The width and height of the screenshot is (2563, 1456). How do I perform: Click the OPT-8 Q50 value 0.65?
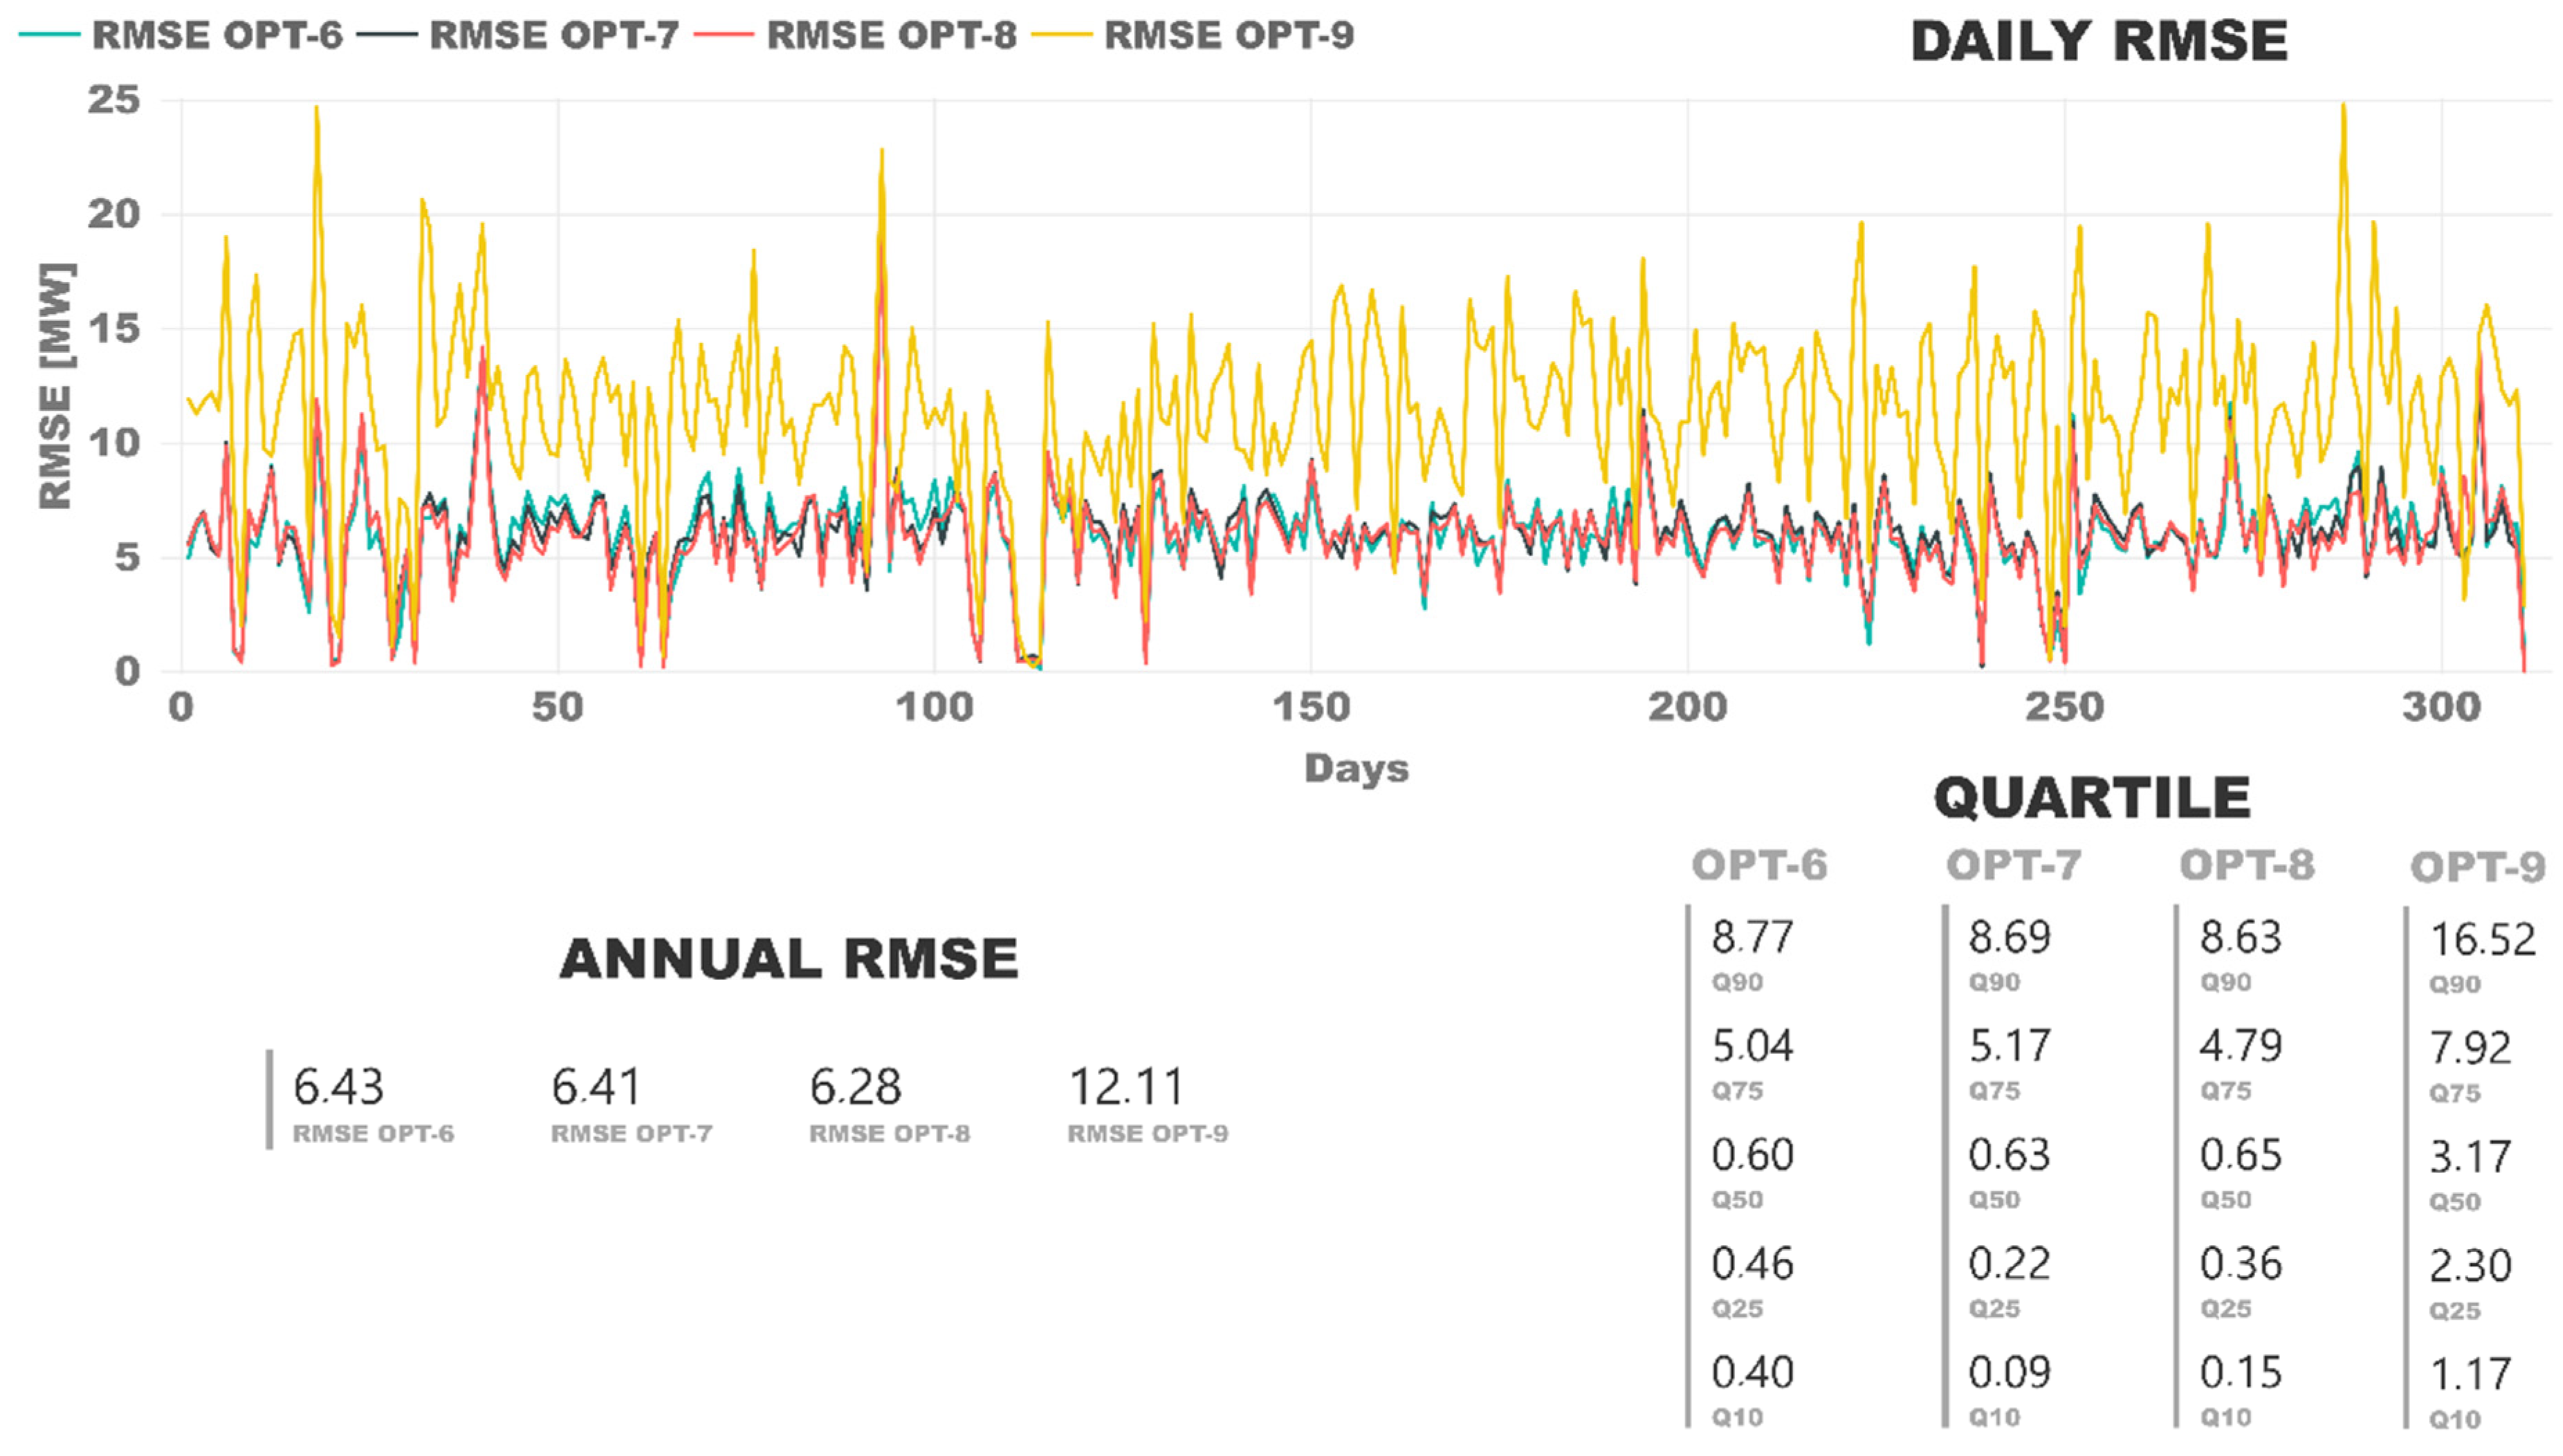coord(2240,1156)
